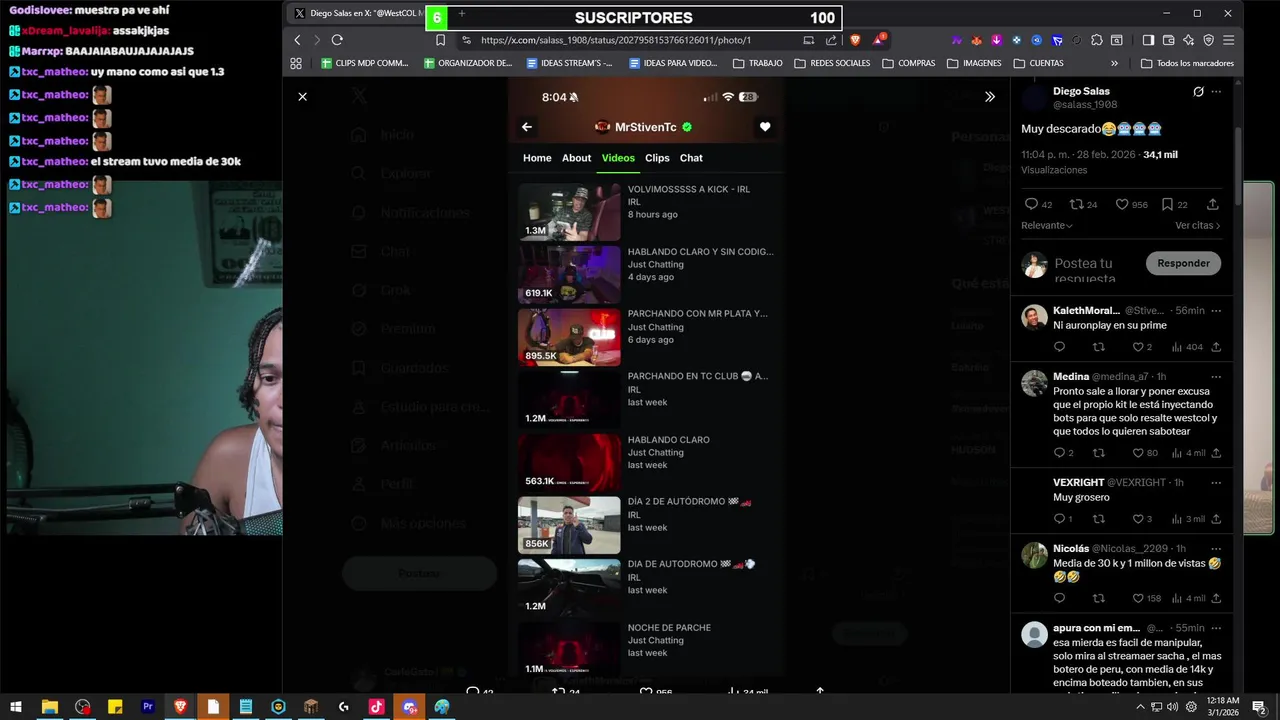
Task: Open the Brave Wallet icon
Action: 1168,40
